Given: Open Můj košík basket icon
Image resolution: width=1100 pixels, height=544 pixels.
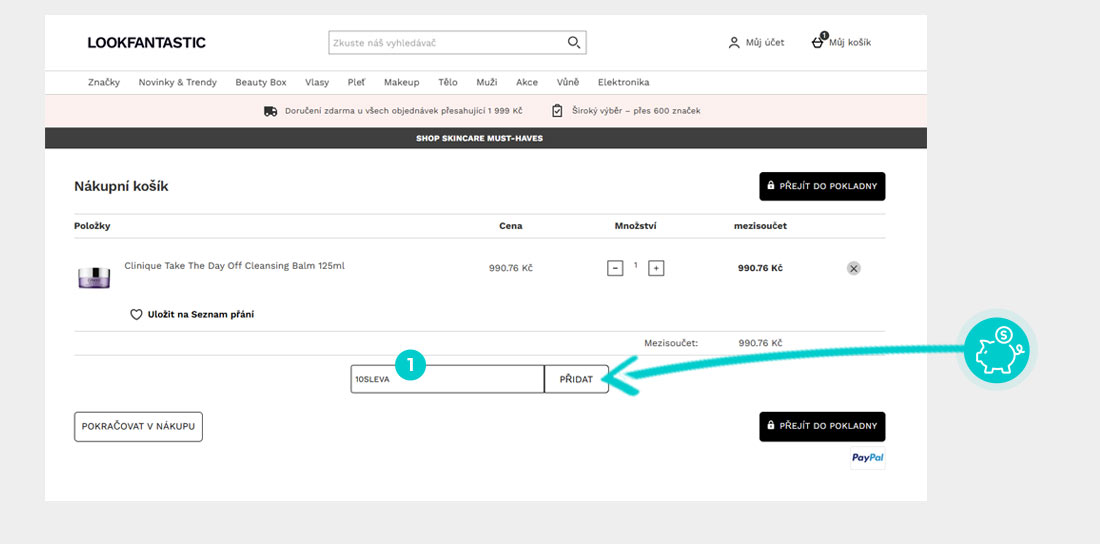Looking at the screenshot, I should (818, 42).
